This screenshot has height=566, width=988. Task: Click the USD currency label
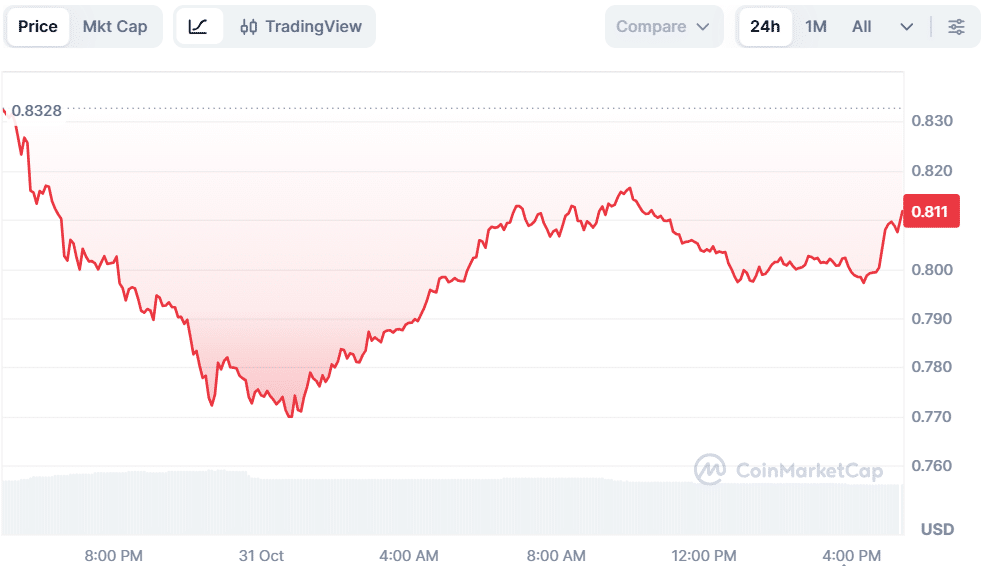[x=937, y=529]
